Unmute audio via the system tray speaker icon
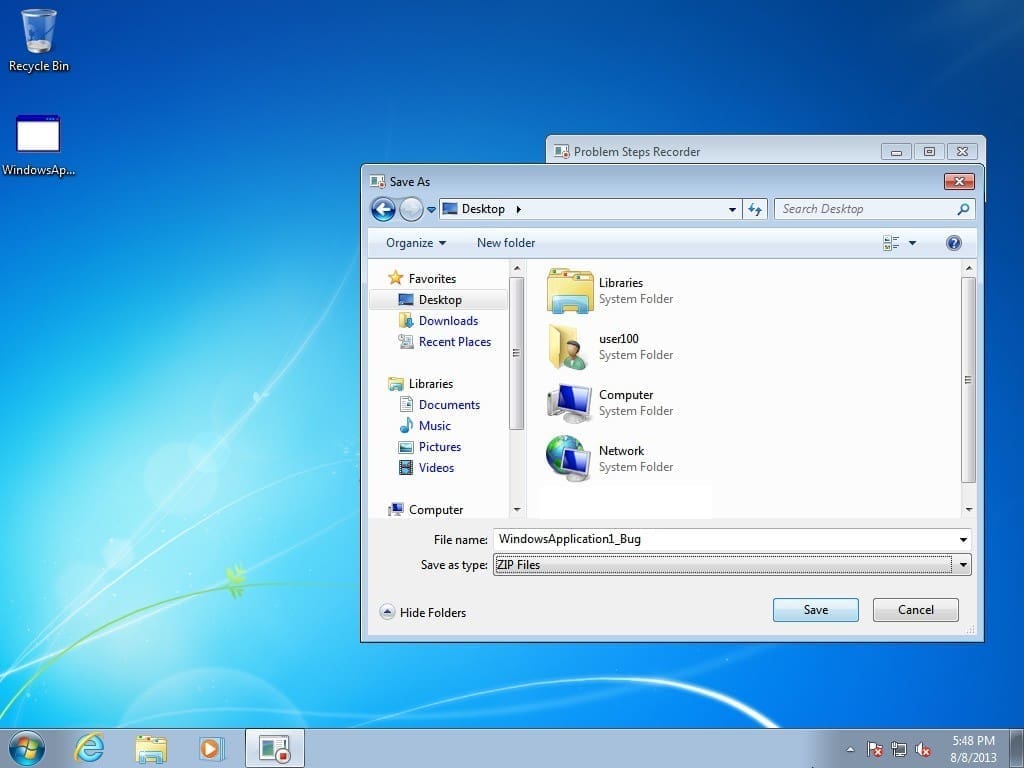The image size is (1024, 768). coord(923,748)
